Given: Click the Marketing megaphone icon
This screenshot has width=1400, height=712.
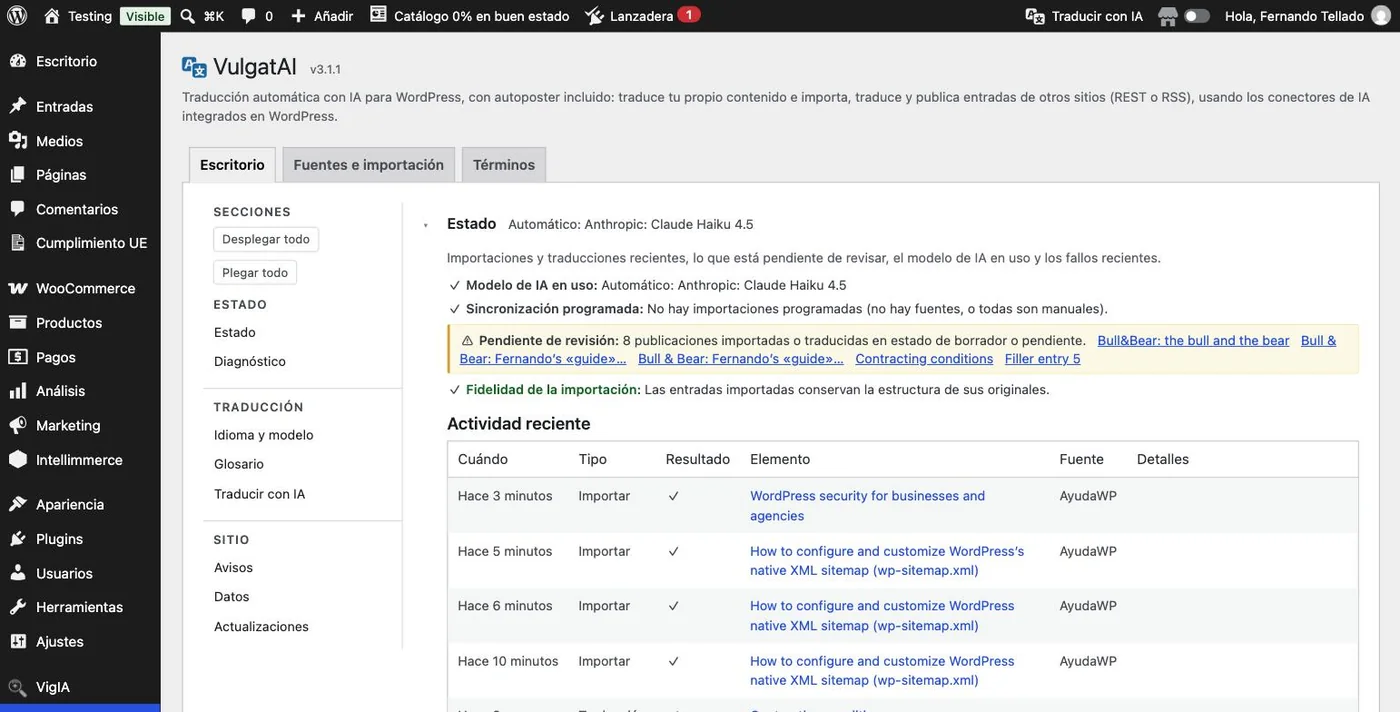Looking at the screenshot, I should tap(18, 425).
